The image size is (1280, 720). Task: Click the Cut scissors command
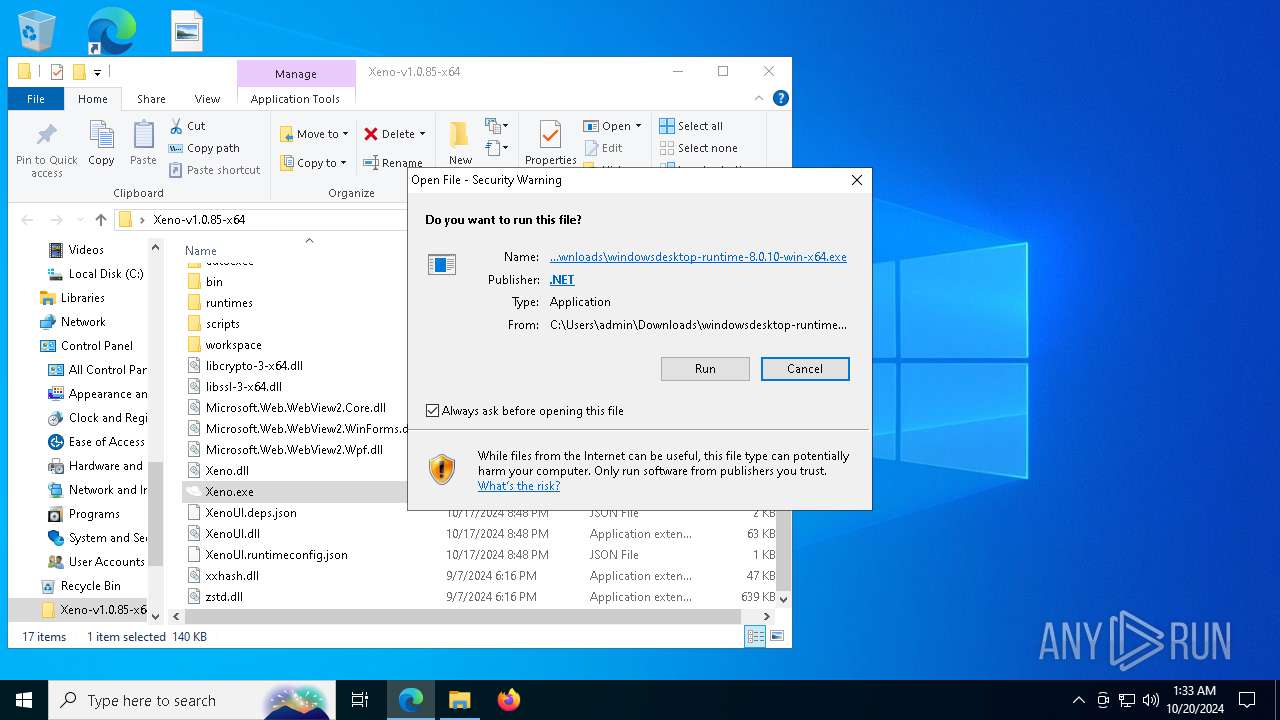pyautogui.click(x=187, y=126)
